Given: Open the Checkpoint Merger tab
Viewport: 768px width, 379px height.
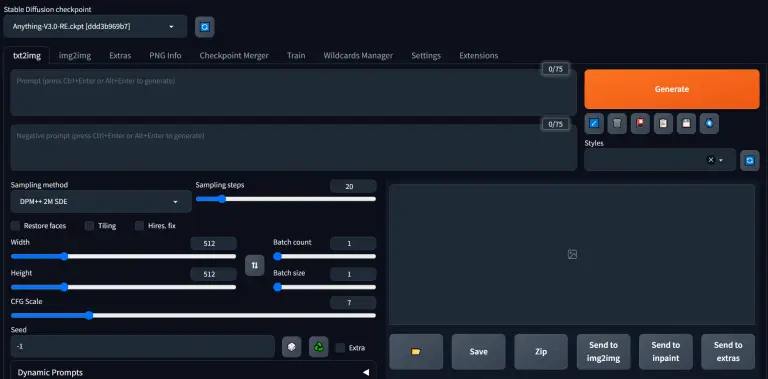Looking at the screenshot, I should pos(234,55).
